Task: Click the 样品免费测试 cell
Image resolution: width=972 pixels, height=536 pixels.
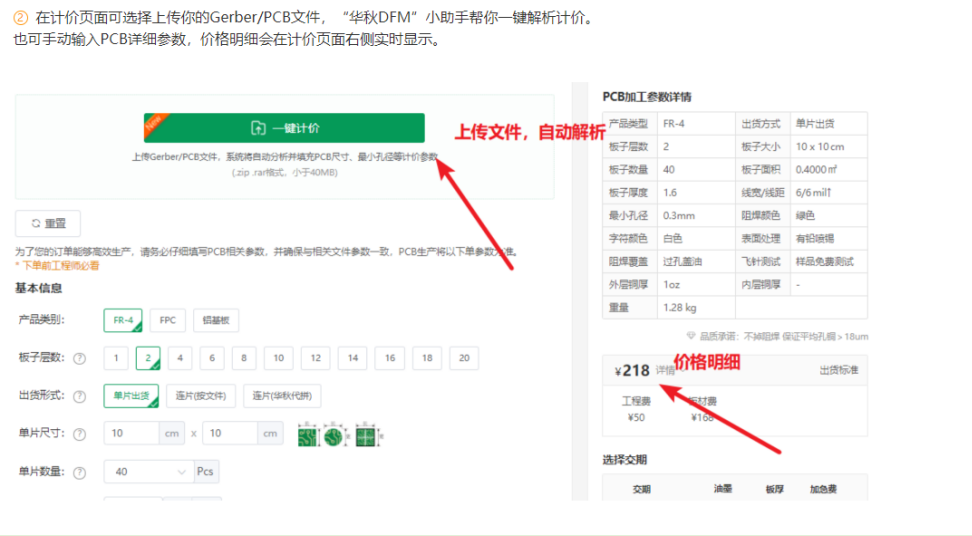Action: (829, 261)
